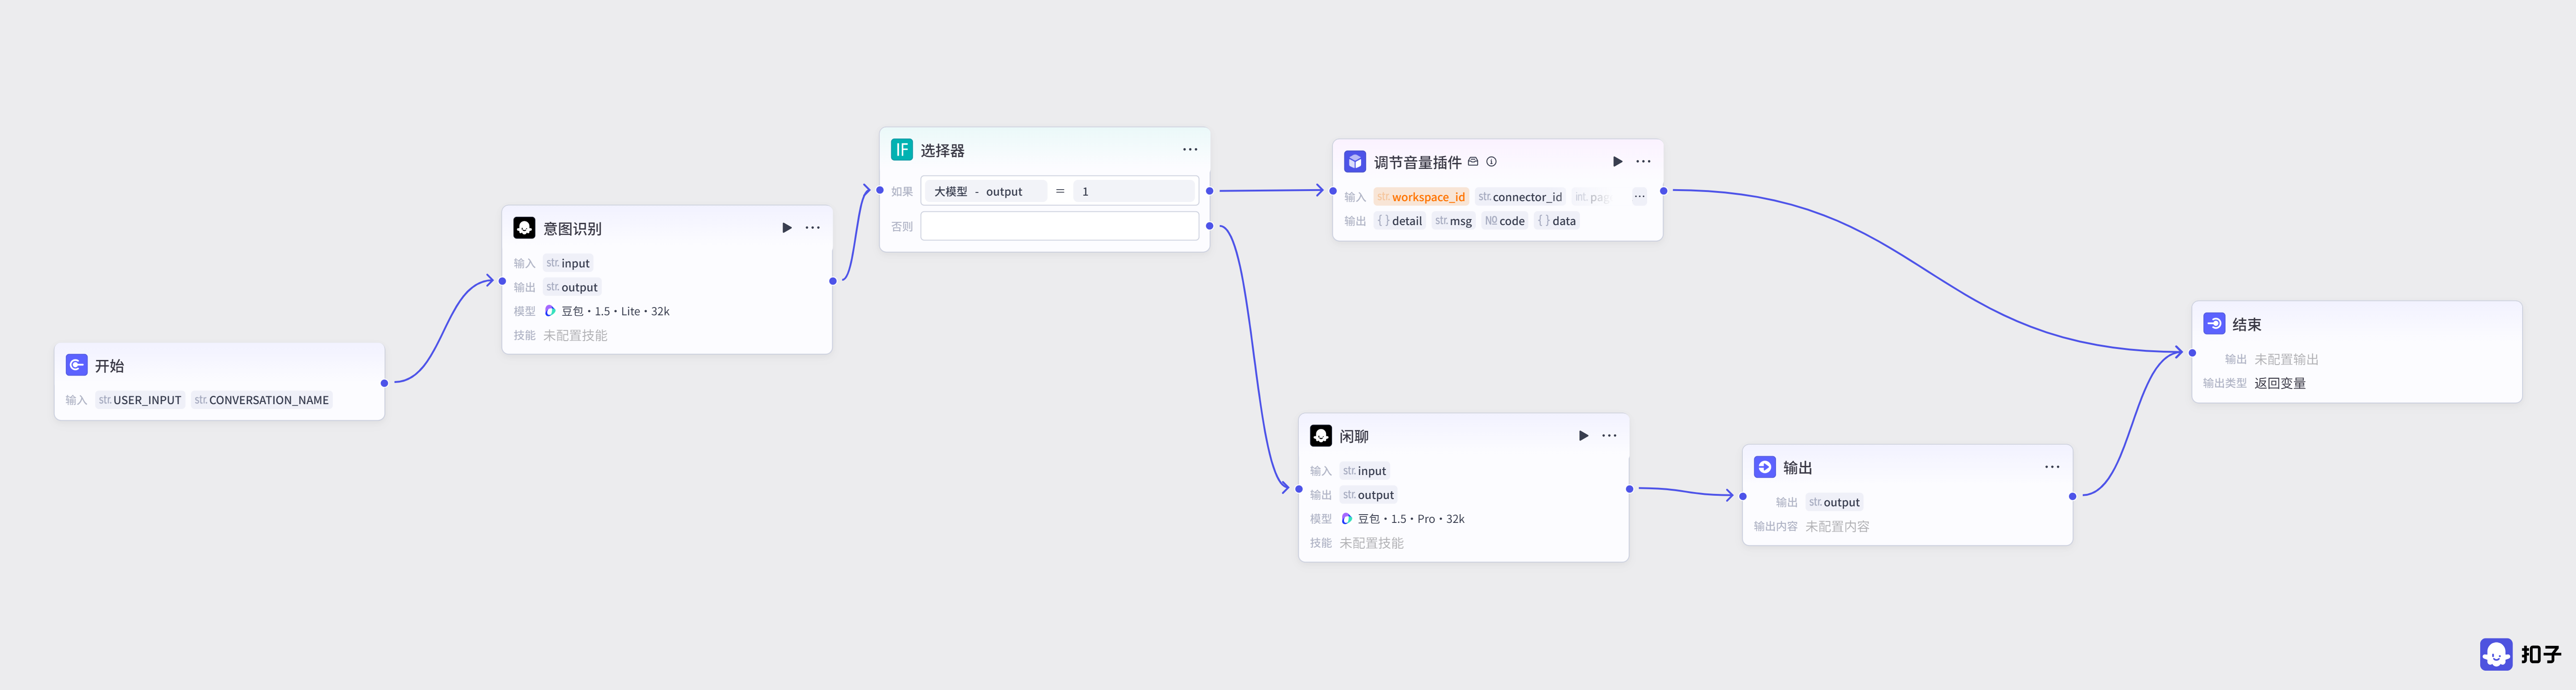Open the 输出 node more-options menu
Screen dimensions: 2576x690
(2052, 467)
